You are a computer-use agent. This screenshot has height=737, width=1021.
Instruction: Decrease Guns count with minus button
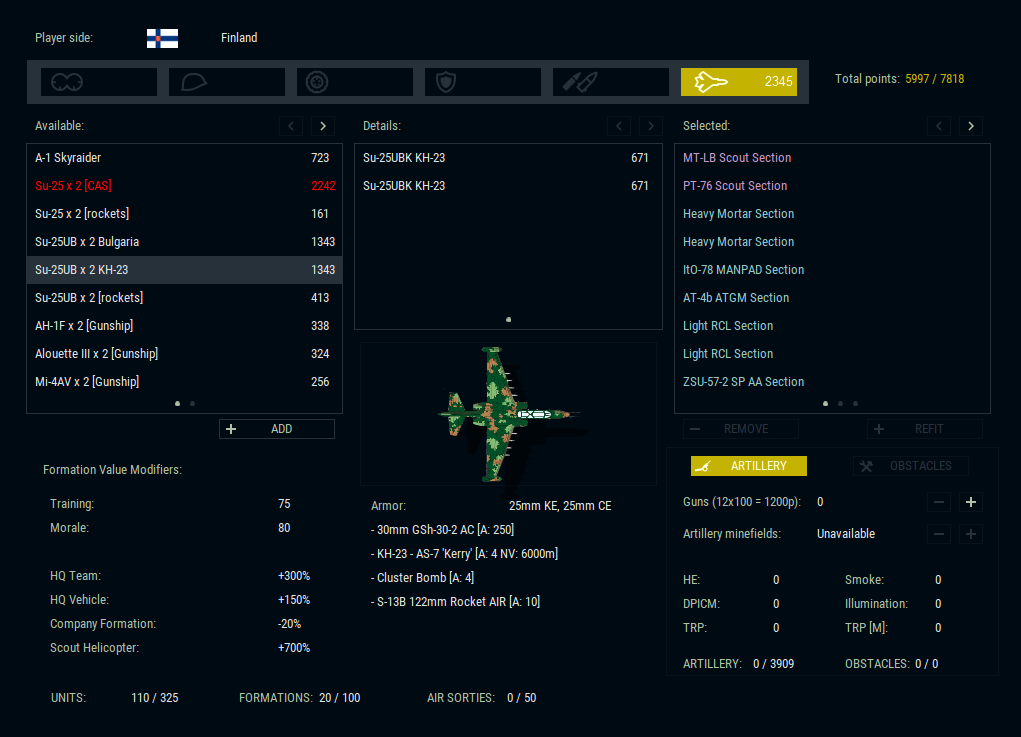939,502
